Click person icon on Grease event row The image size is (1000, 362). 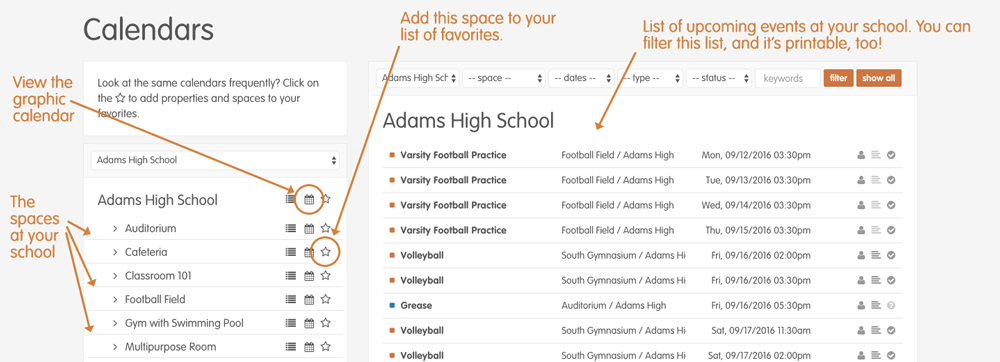pyautogui.click(x=860, y=305)
